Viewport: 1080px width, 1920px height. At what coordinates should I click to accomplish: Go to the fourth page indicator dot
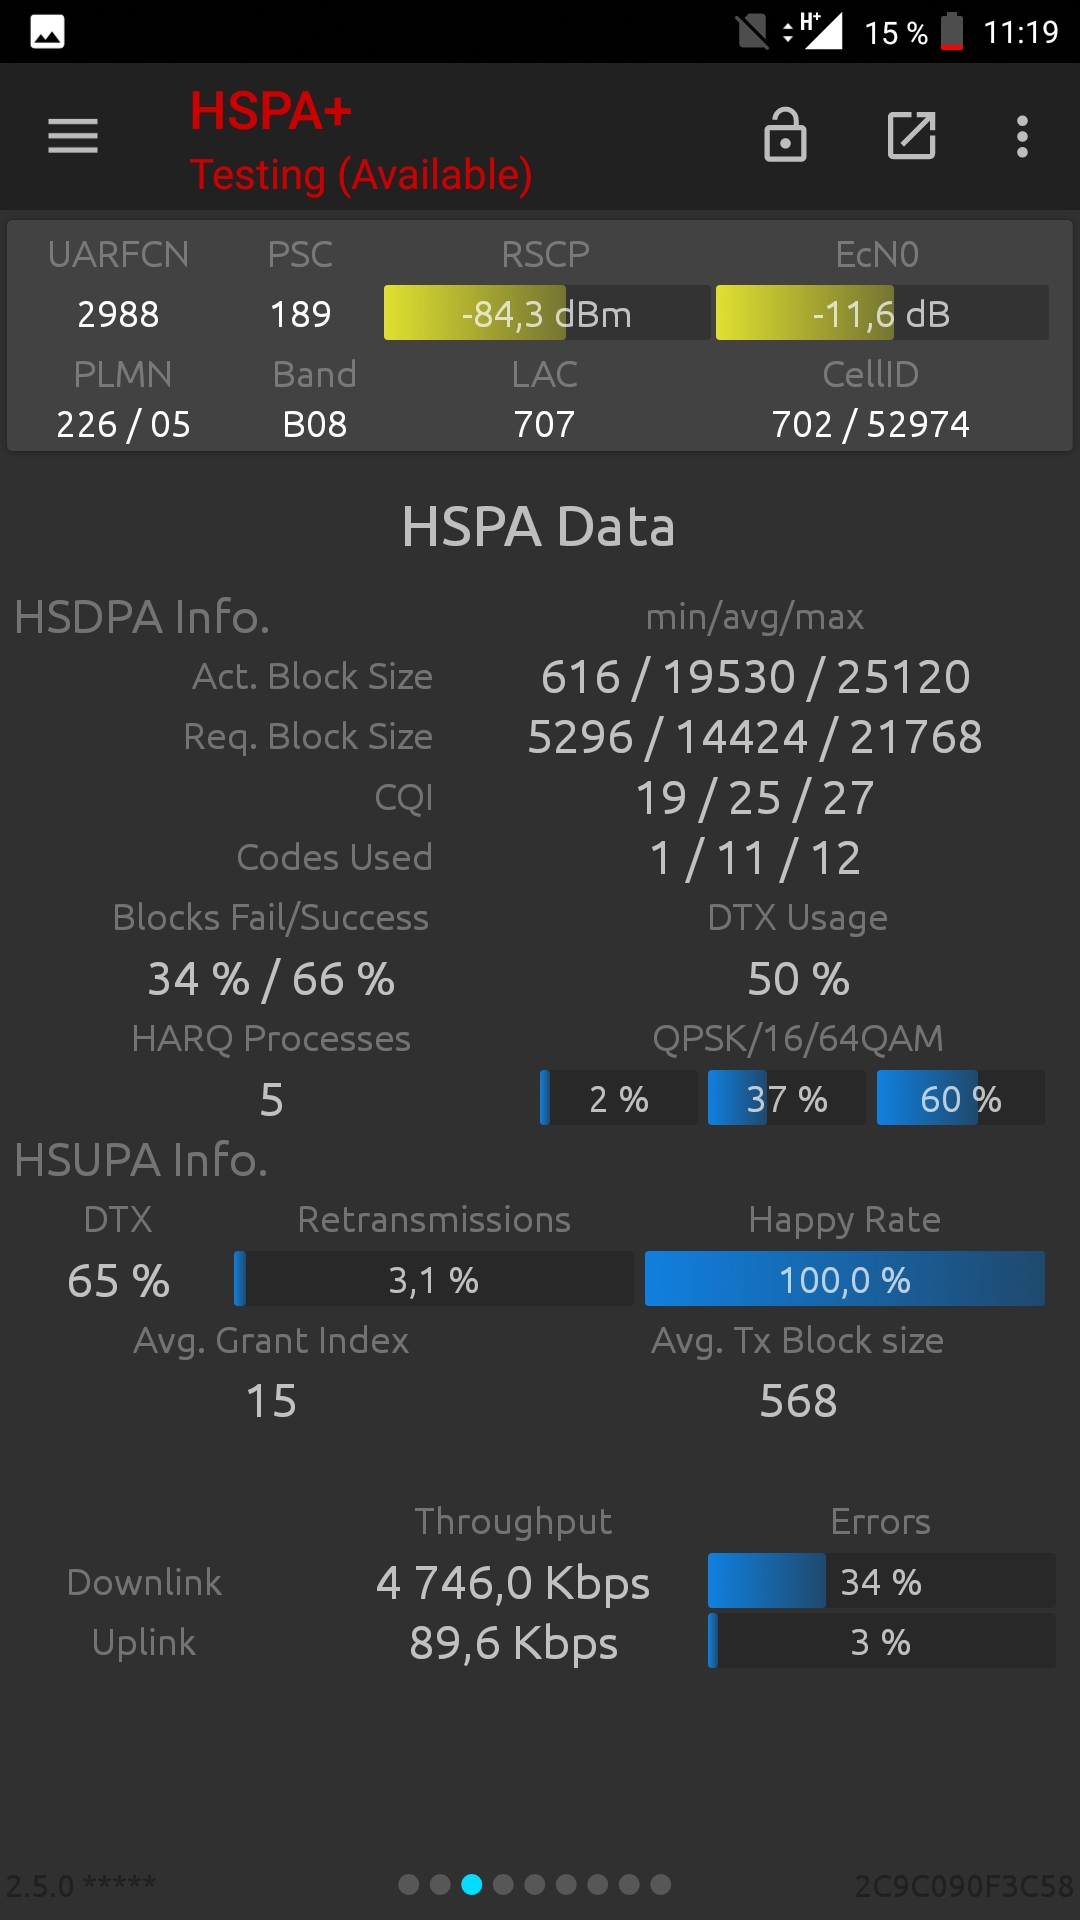503,1885
